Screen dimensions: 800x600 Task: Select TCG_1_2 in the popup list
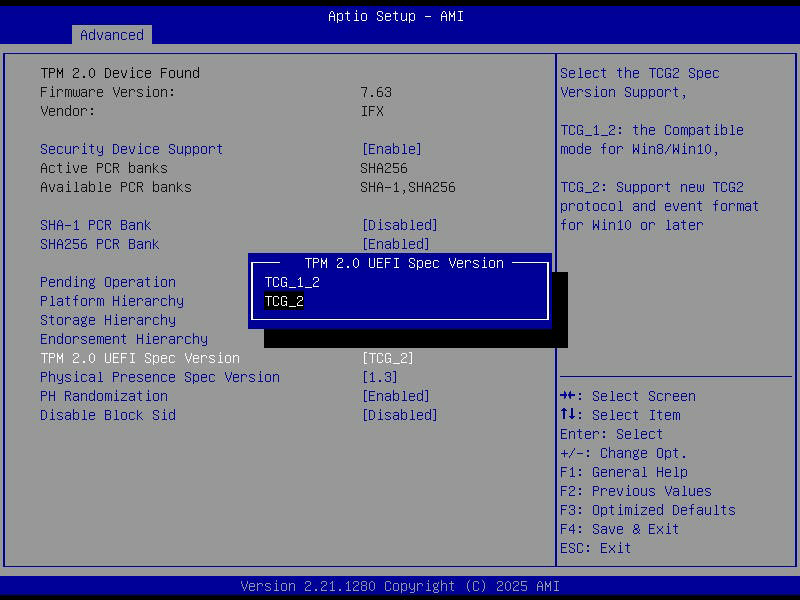[x=292, y=282]
